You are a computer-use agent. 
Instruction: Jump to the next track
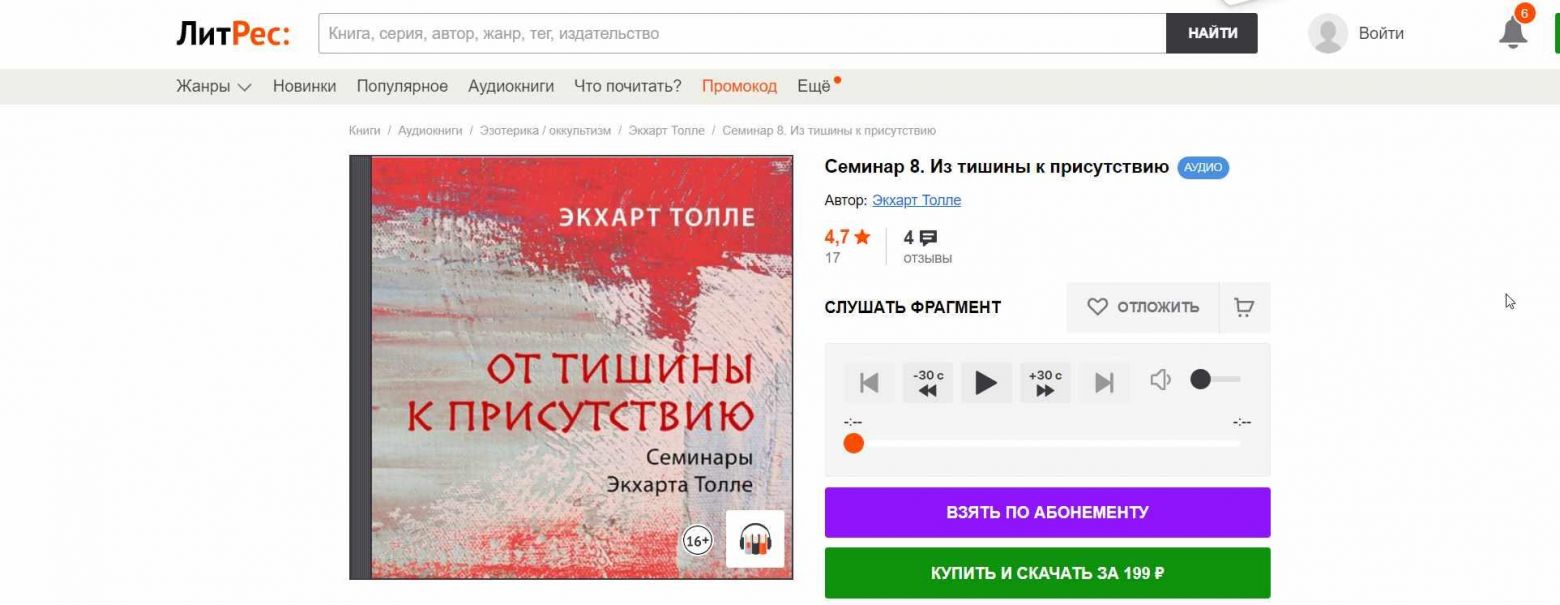pyautogui.click(x=1104, y=383)
